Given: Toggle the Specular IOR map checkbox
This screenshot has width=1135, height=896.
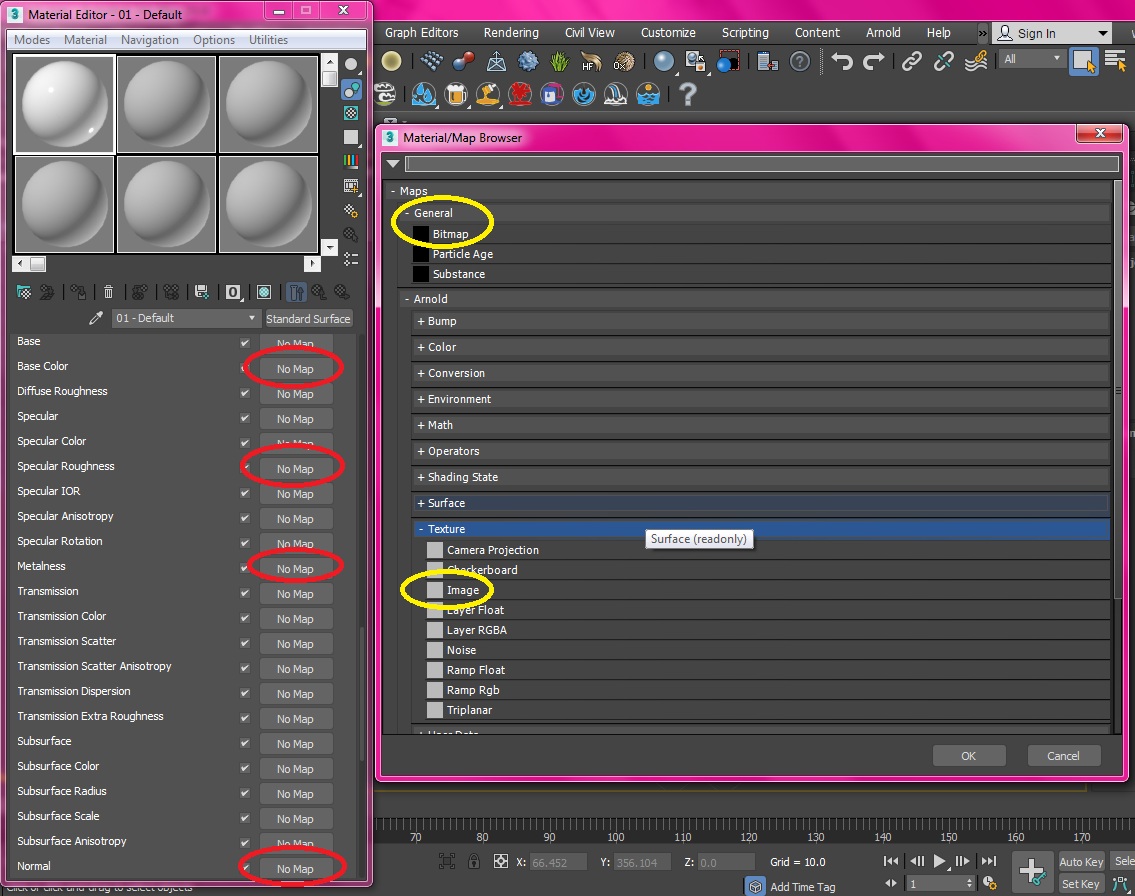Looking at the screenshot, I should click(x=245, y=493).
